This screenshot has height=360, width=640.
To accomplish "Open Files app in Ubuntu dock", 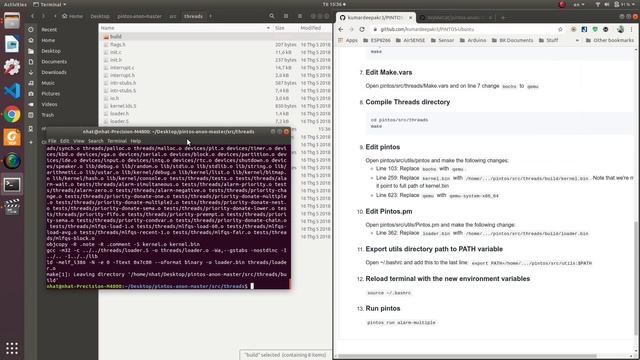I will point(11,20).
